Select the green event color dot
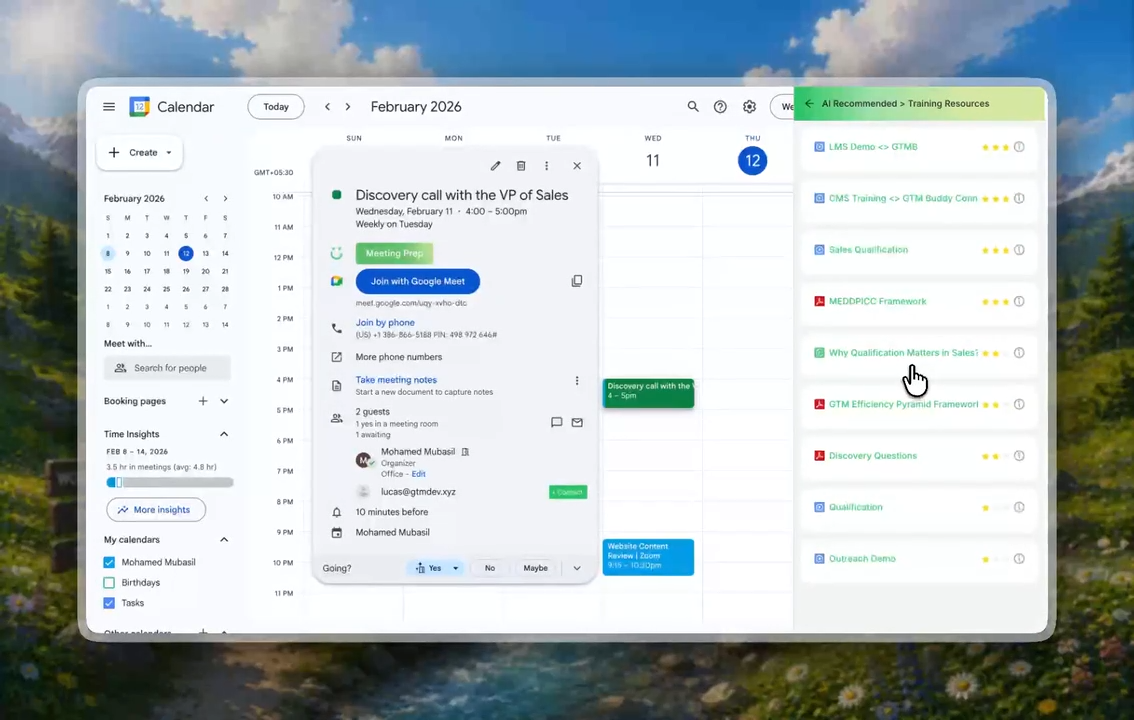Image resolution: width=1134 pixels, height=720 pixels. (336, 194)
